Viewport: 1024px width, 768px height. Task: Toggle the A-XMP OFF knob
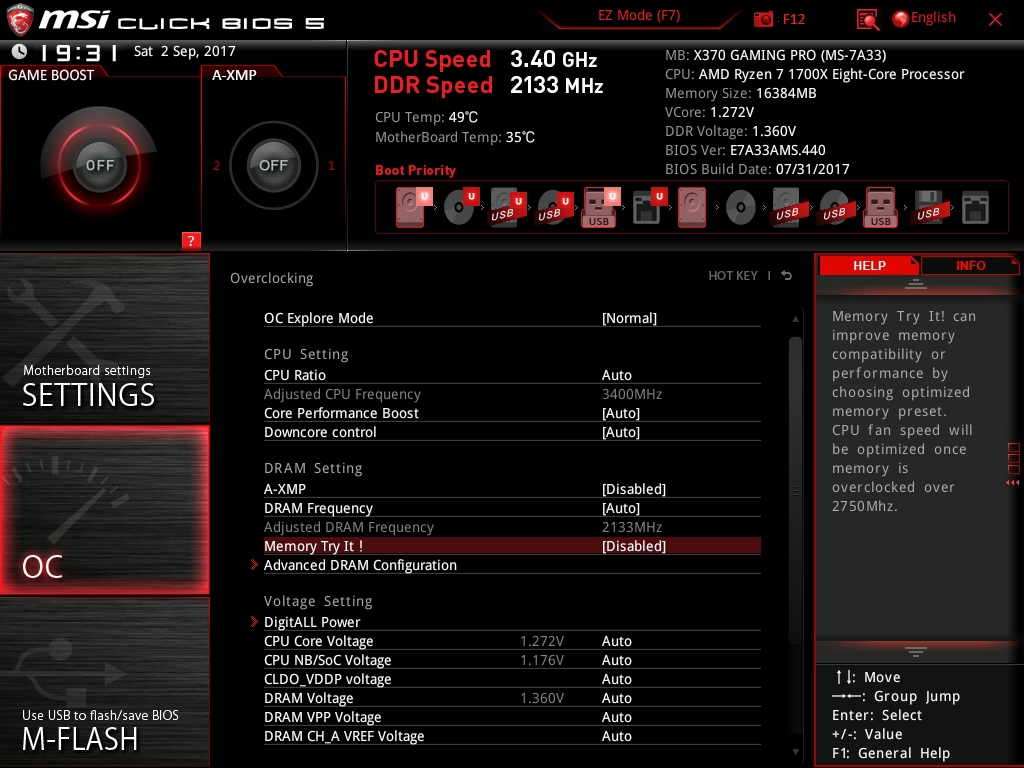point(273,165)
